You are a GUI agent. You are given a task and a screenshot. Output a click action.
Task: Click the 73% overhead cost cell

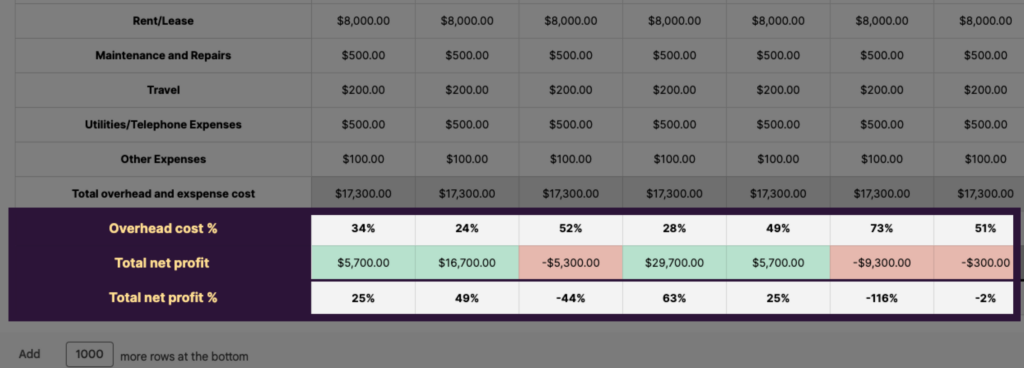point(882,228)
